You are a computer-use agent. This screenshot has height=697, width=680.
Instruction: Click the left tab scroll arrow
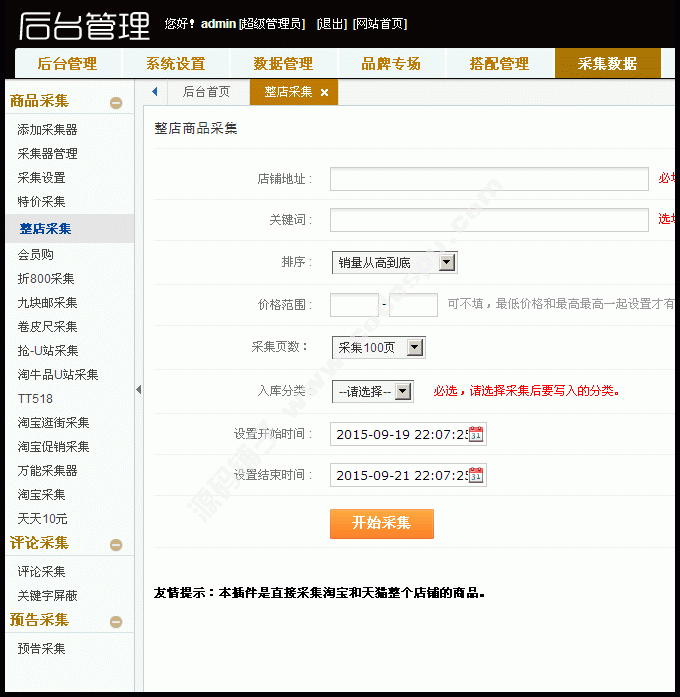(155, 92)
